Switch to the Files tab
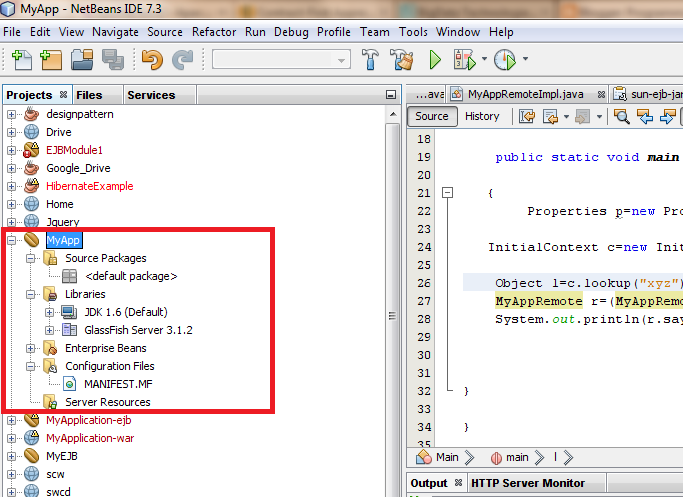The width and height of the screenshot is (683, 497). 89,95
